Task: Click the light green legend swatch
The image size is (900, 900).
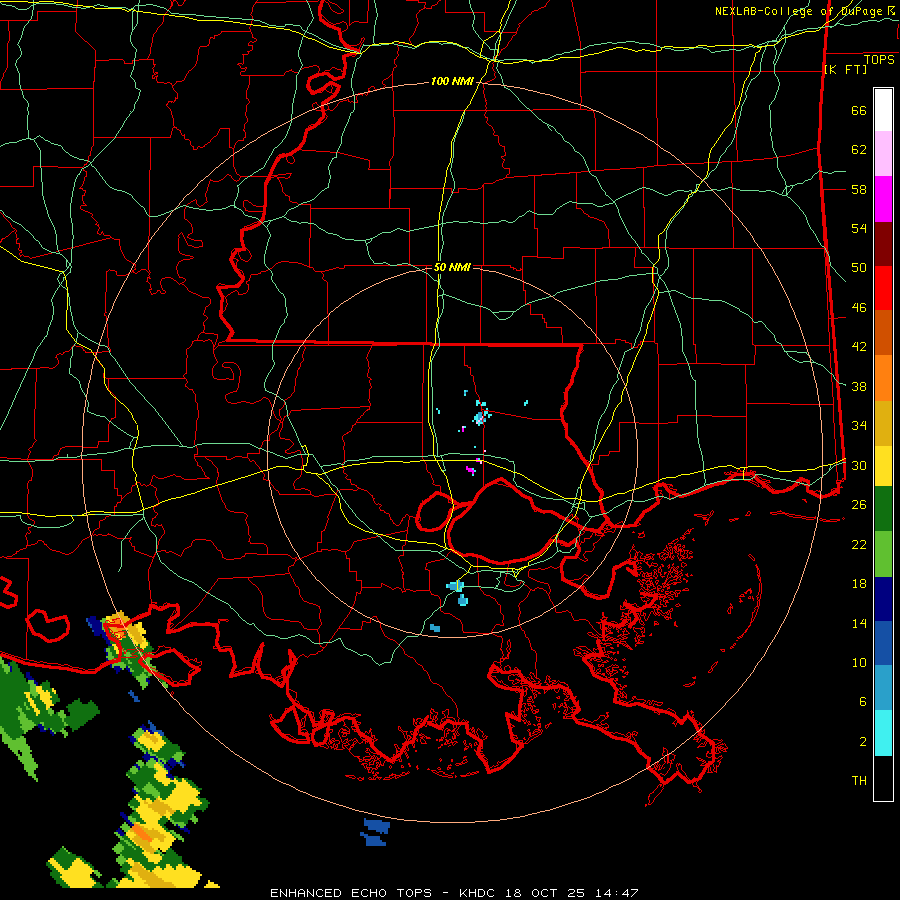Action: click(883, 554)
